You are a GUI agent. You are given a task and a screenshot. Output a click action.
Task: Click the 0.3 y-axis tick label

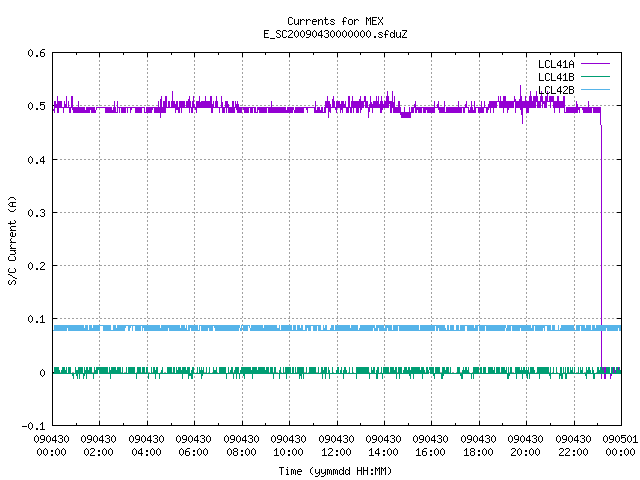pyautogui.click(x=36, y=213)
